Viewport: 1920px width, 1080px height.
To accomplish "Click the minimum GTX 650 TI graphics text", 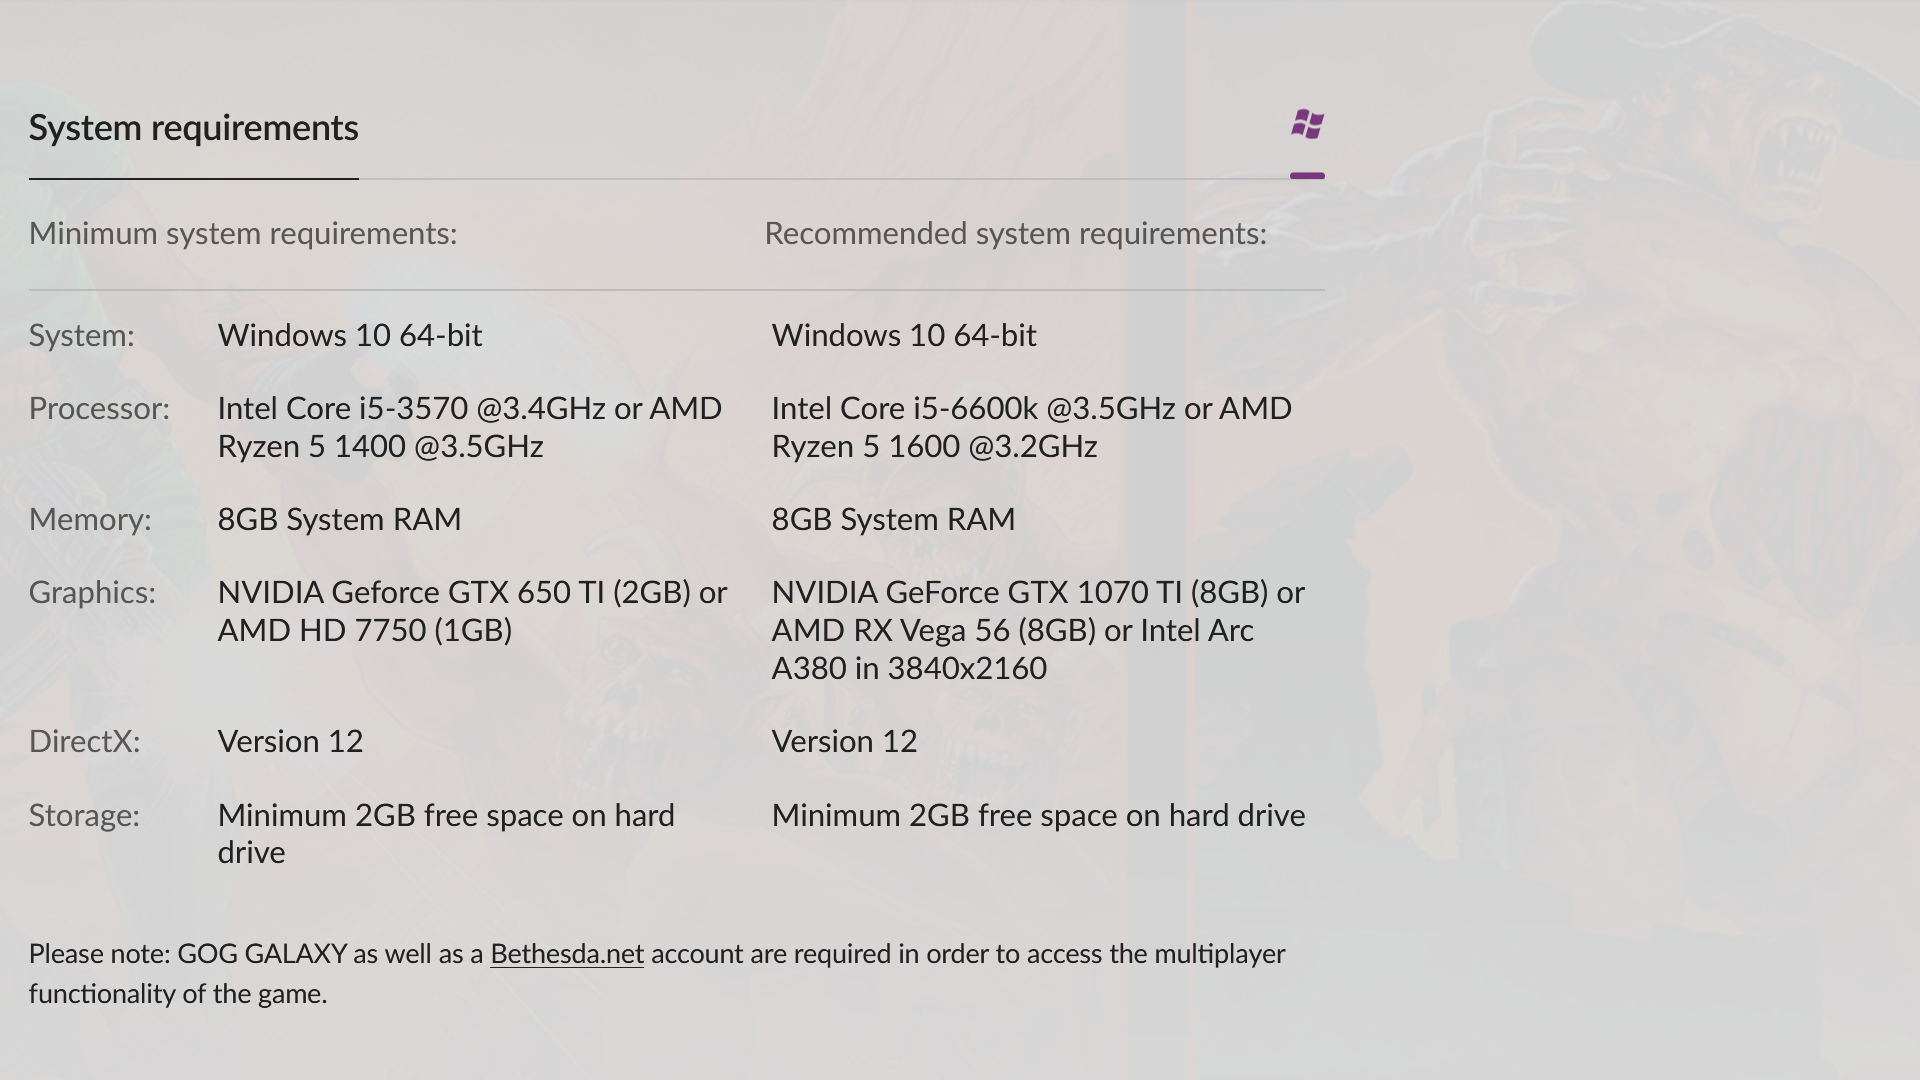I will [x=472, y=611].
